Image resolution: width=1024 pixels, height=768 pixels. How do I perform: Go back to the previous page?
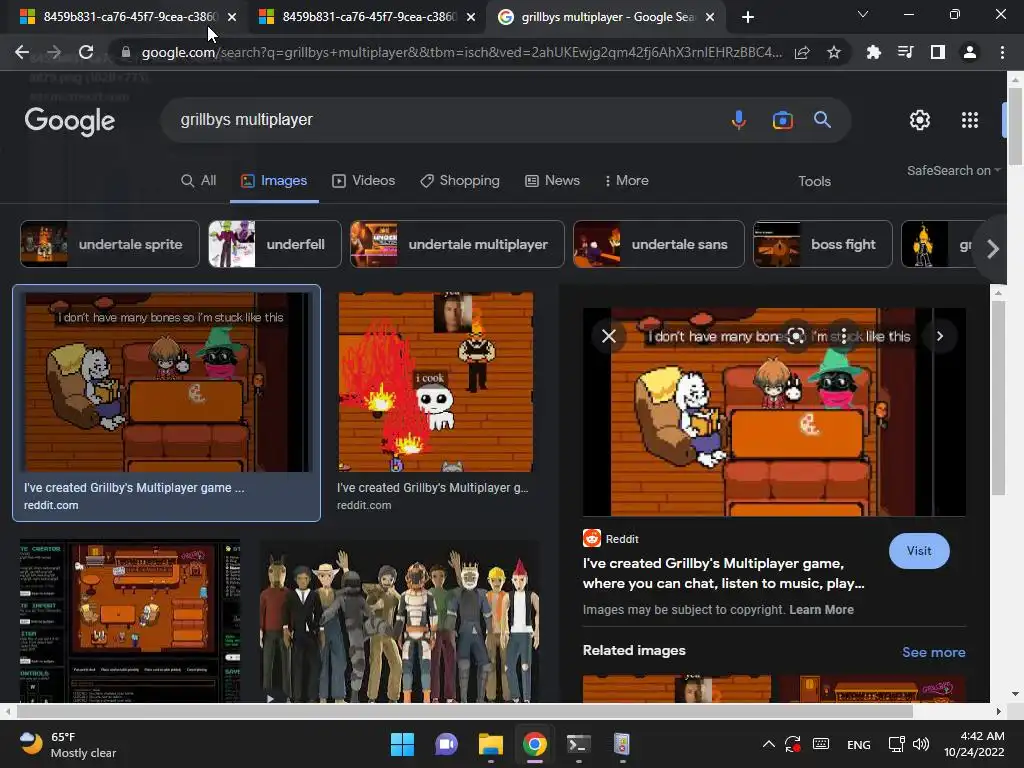[x=22, y=52]
